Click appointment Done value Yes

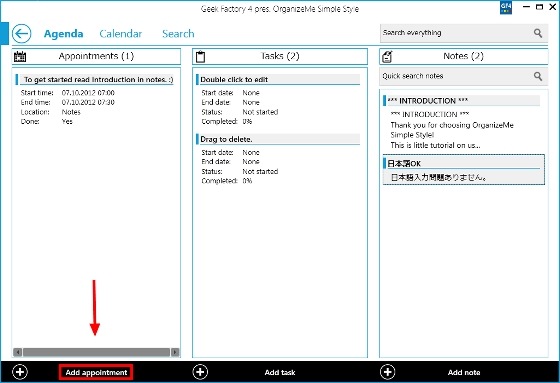click(67, 121)
